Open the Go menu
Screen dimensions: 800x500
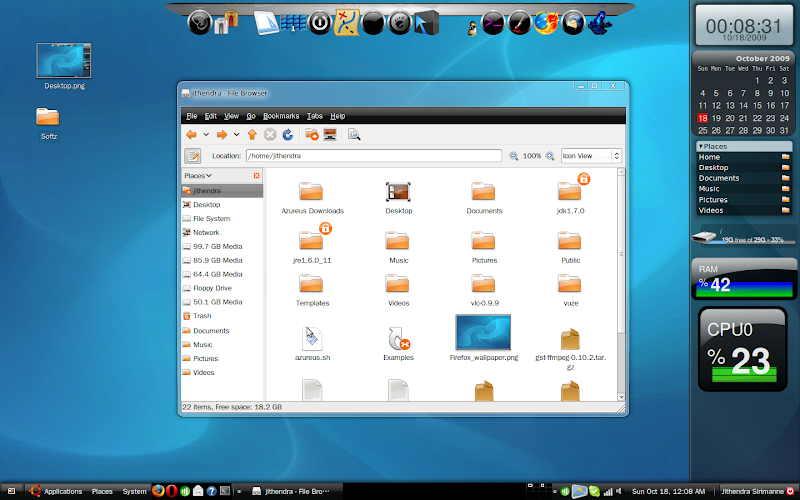[251, 116]
